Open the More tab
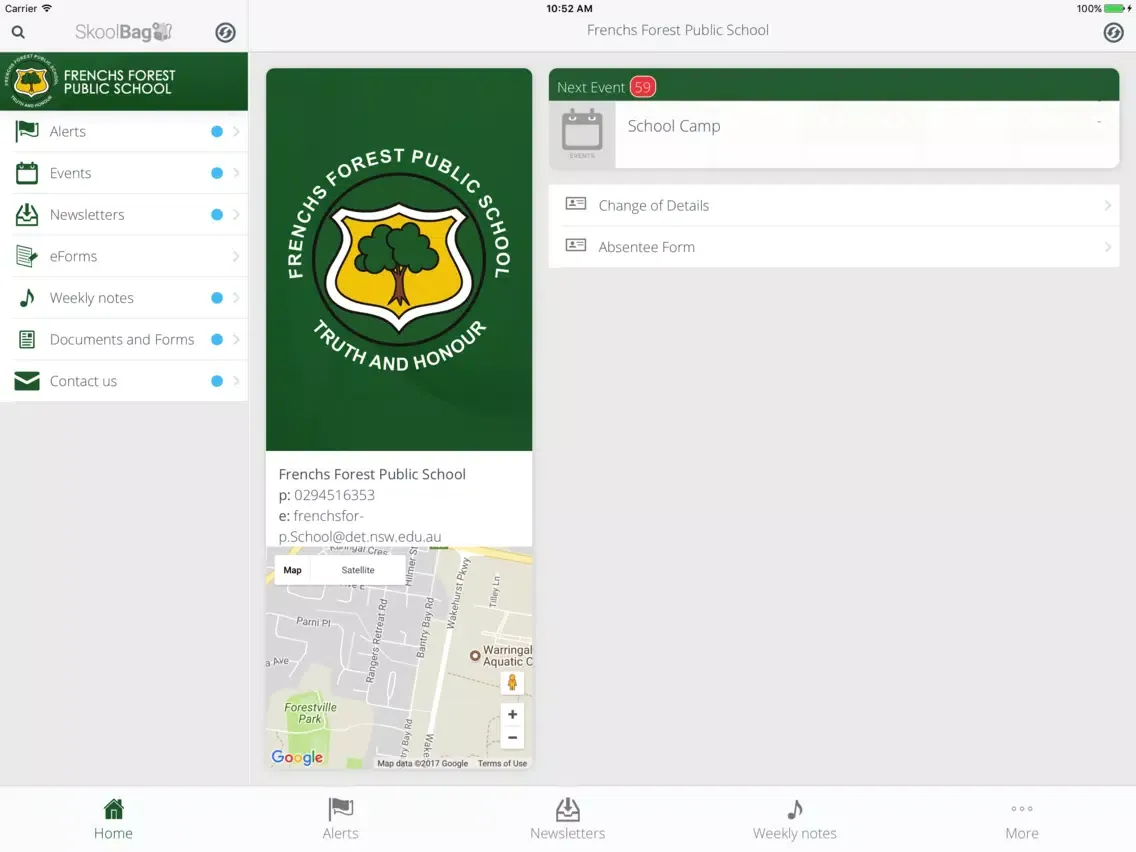Viewport: 1136px width, 852px height. [x=1022, y=819]
